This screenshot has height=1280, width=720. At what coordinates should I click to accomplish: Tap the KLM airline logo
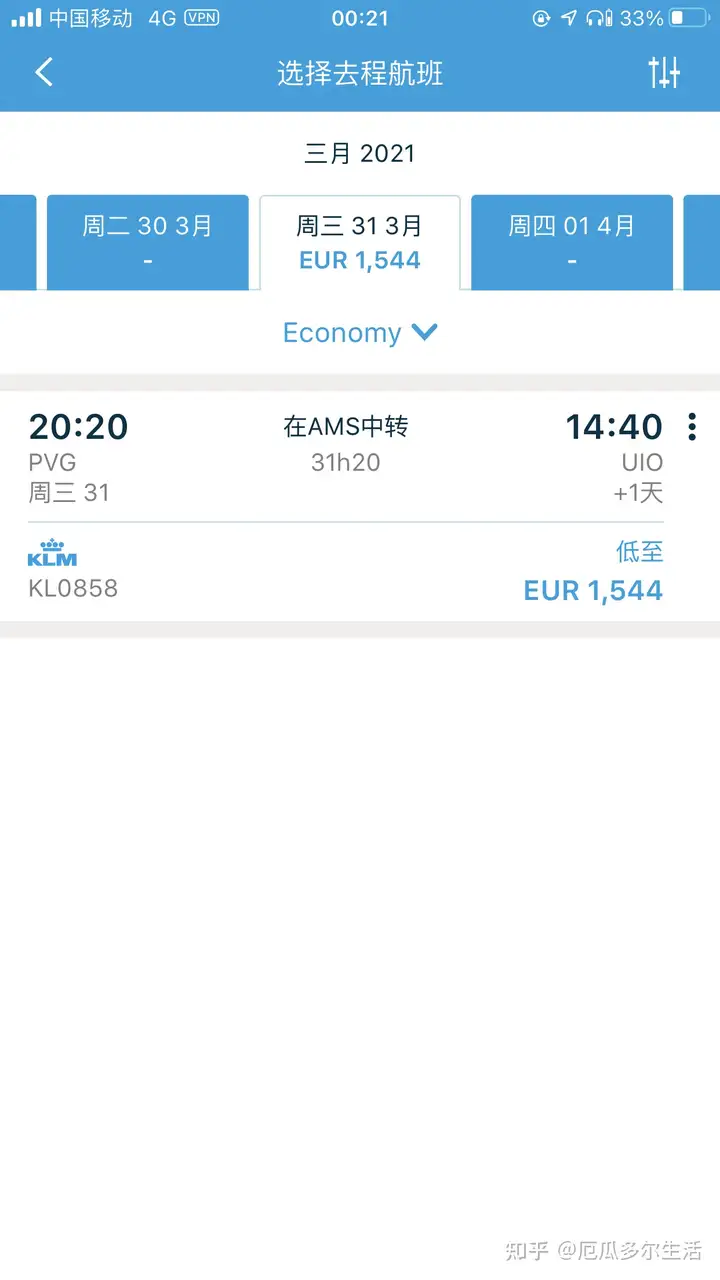pos(52,552)
